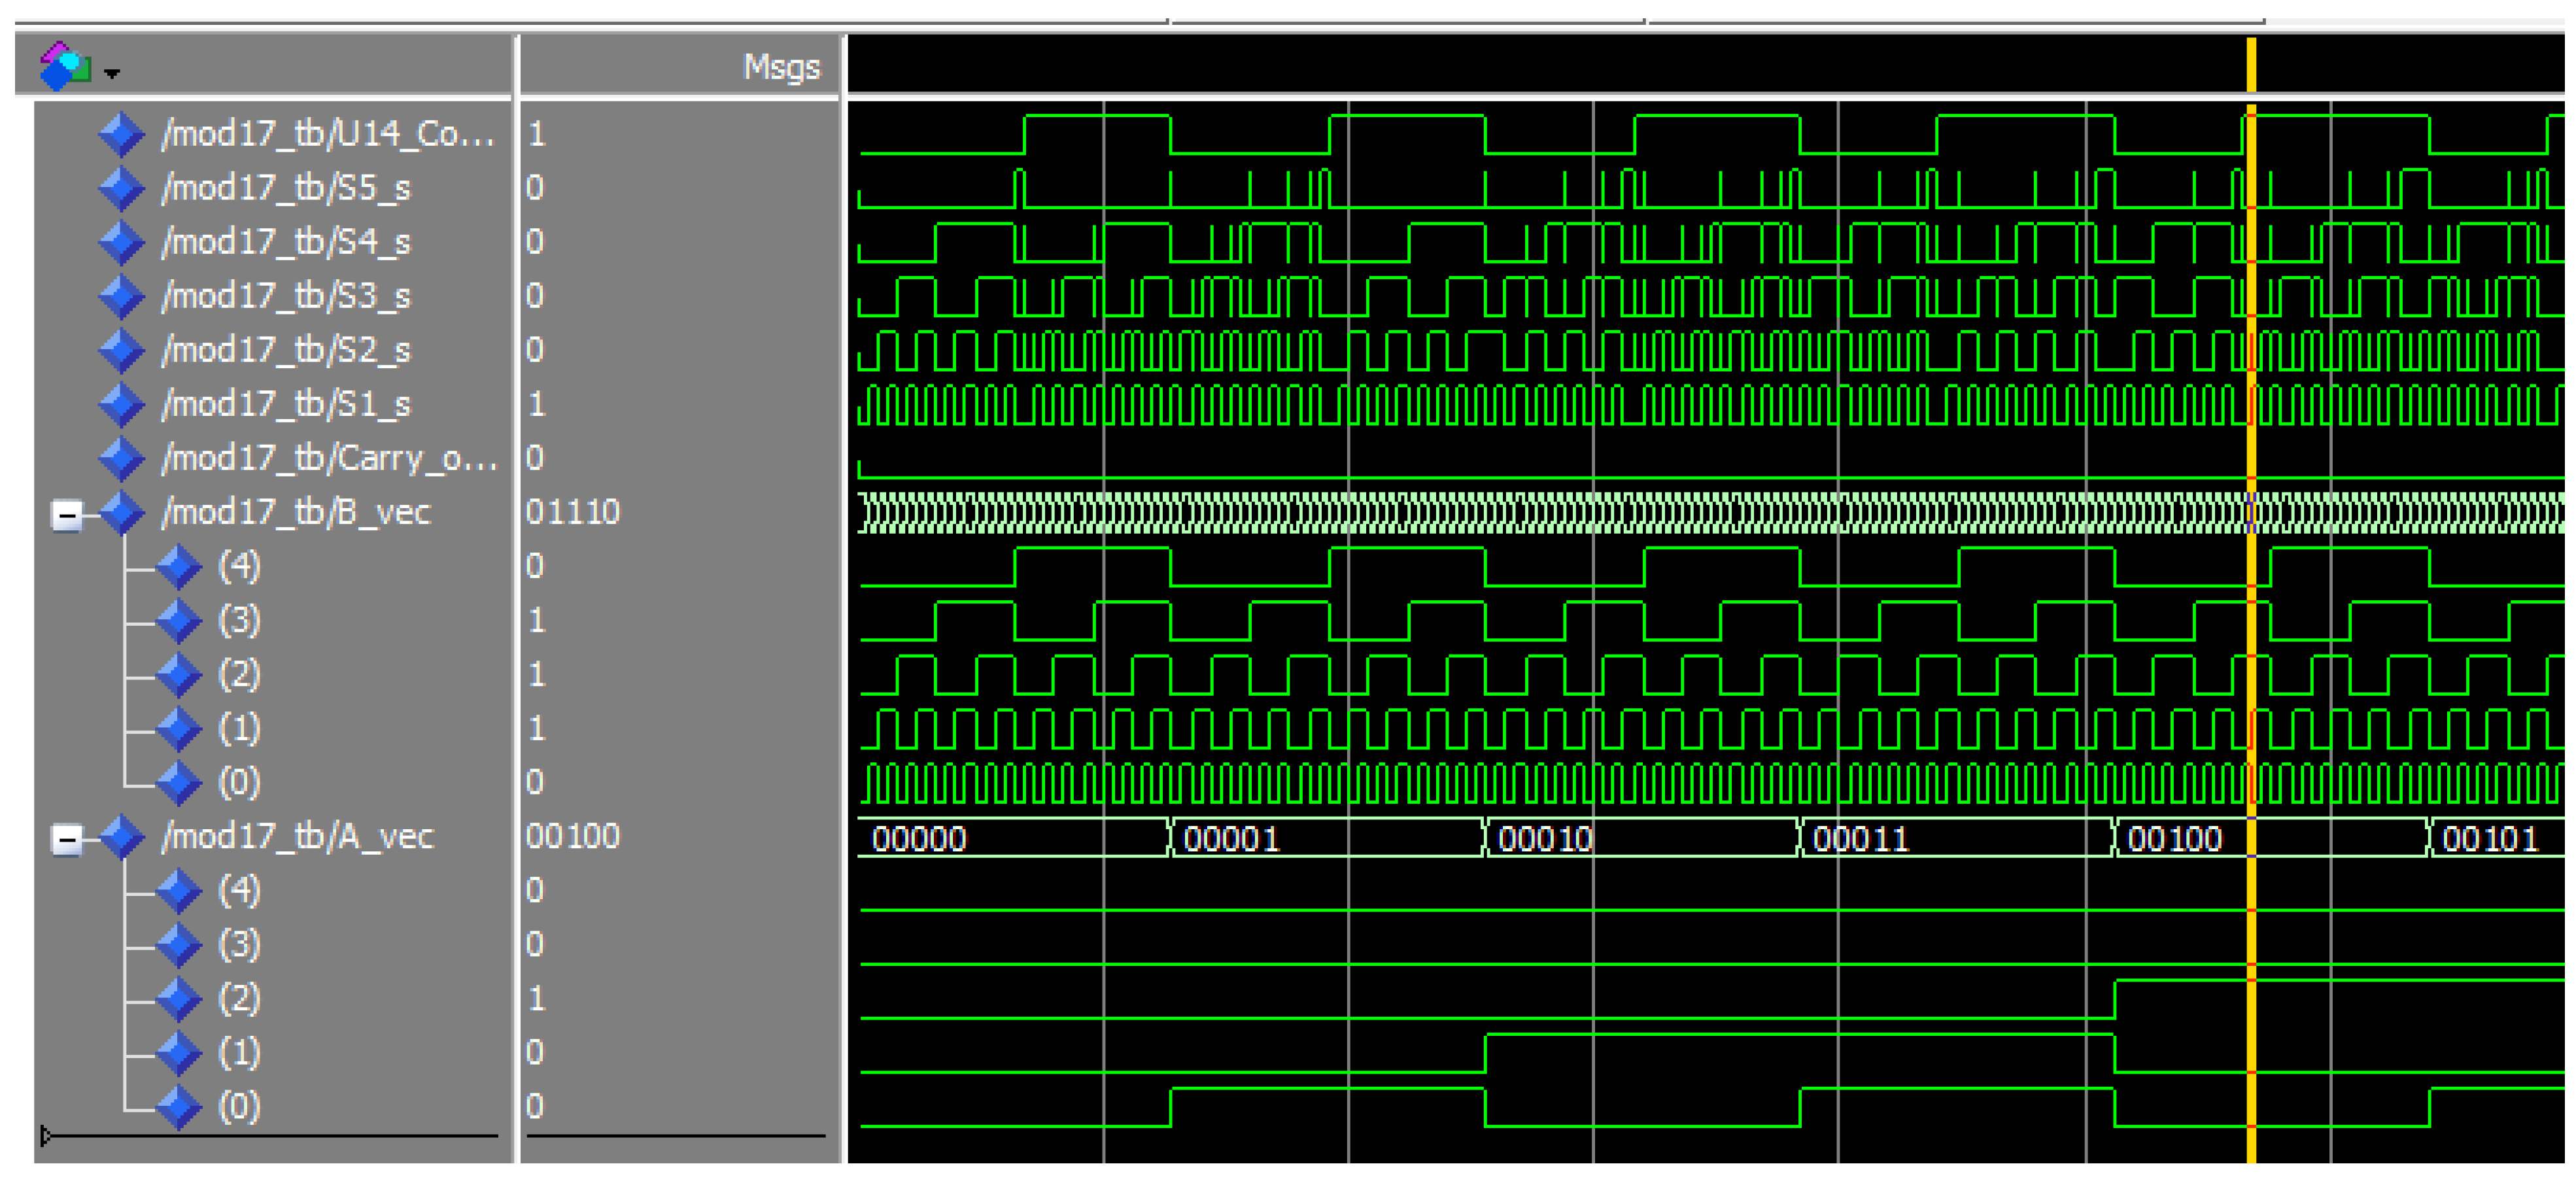Select the U14_Co... signal diamond icon
Viewport: 2576px width, 1181px height.
point(121,134)
